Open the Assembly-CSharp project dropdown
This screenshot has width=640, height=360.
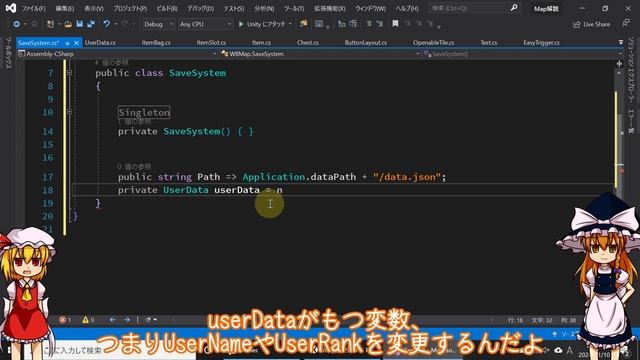[117, 54]
